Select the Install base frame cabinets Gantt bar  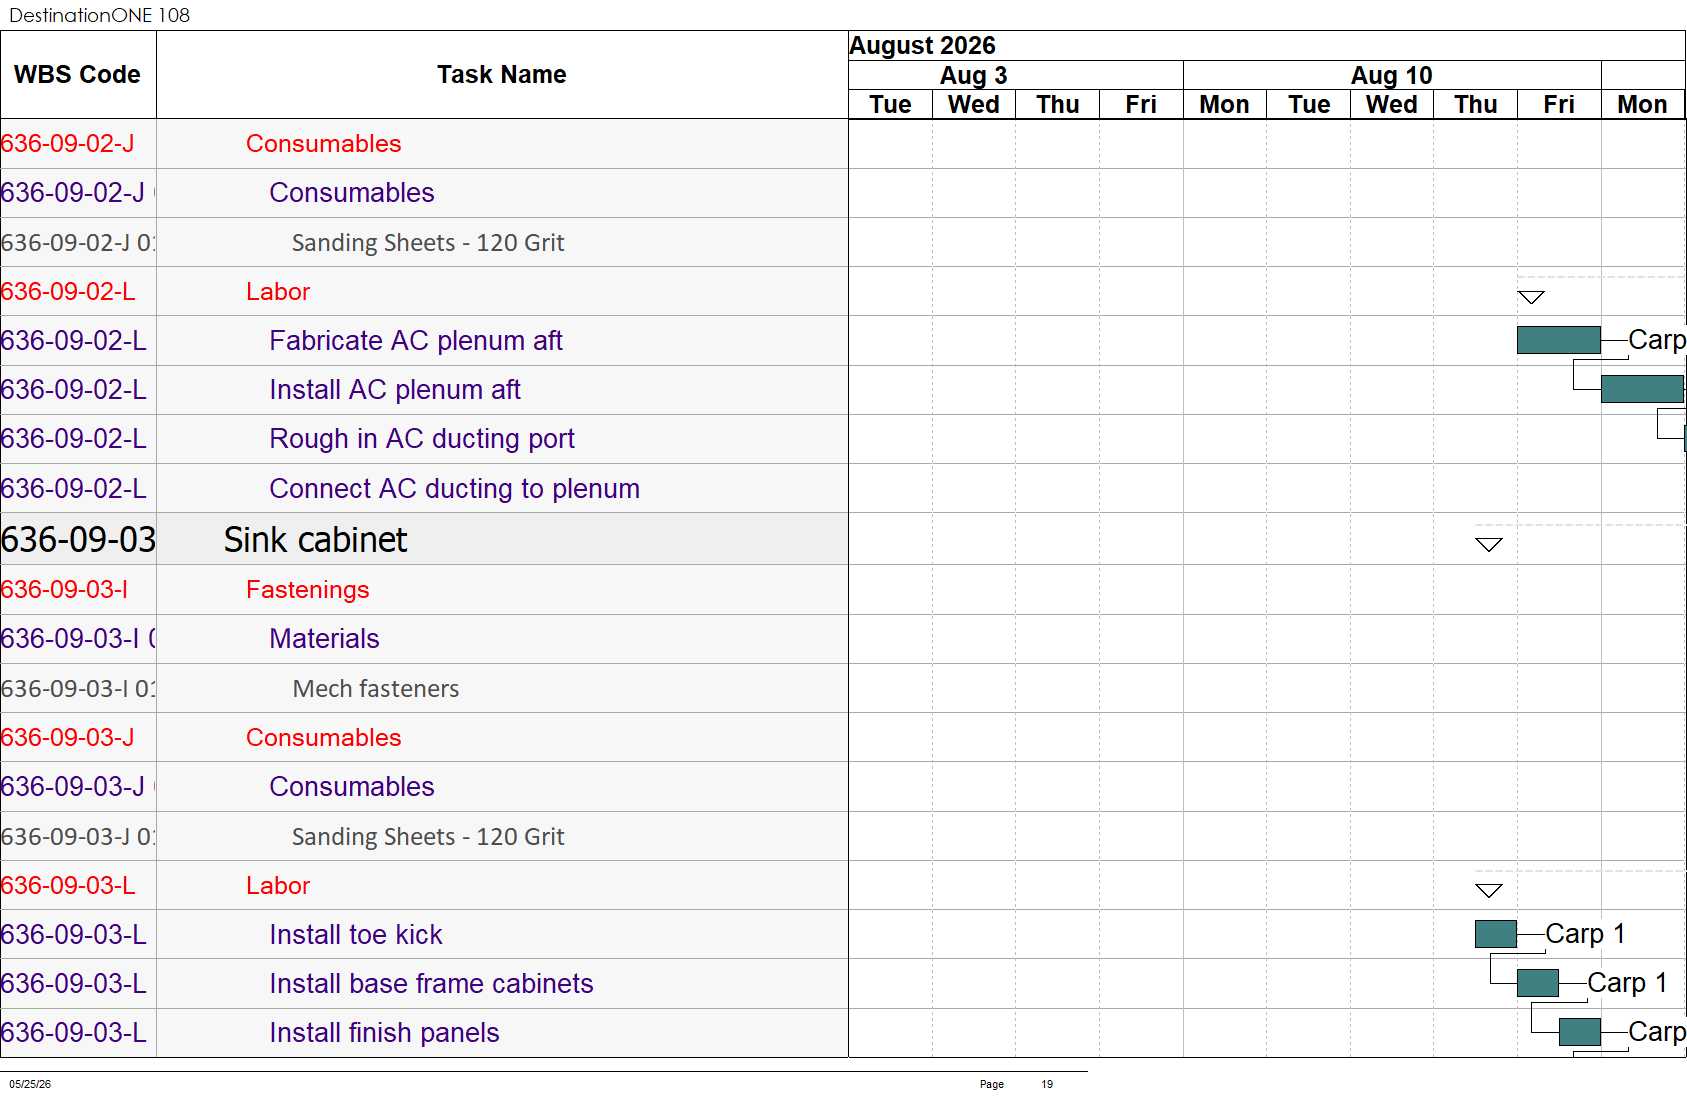click(1538, 983)
